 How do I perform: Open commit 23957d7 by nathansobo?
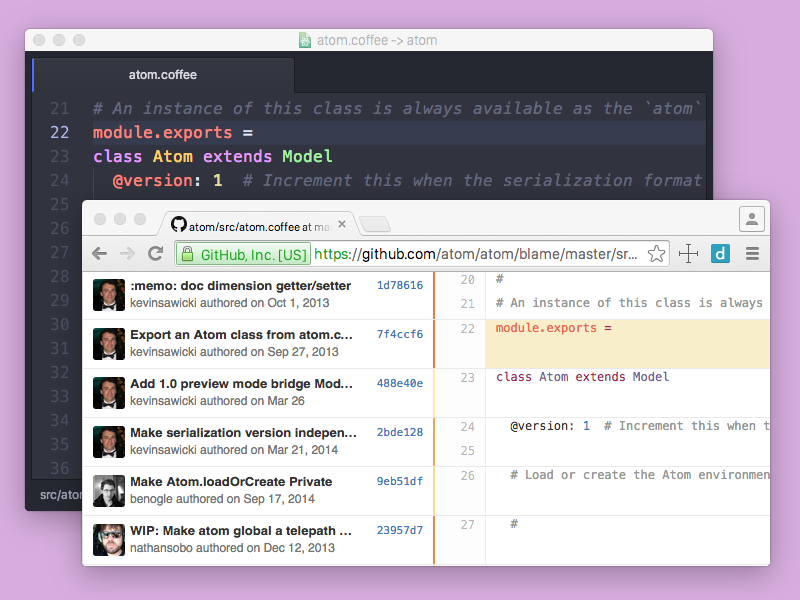coord(399,531)
